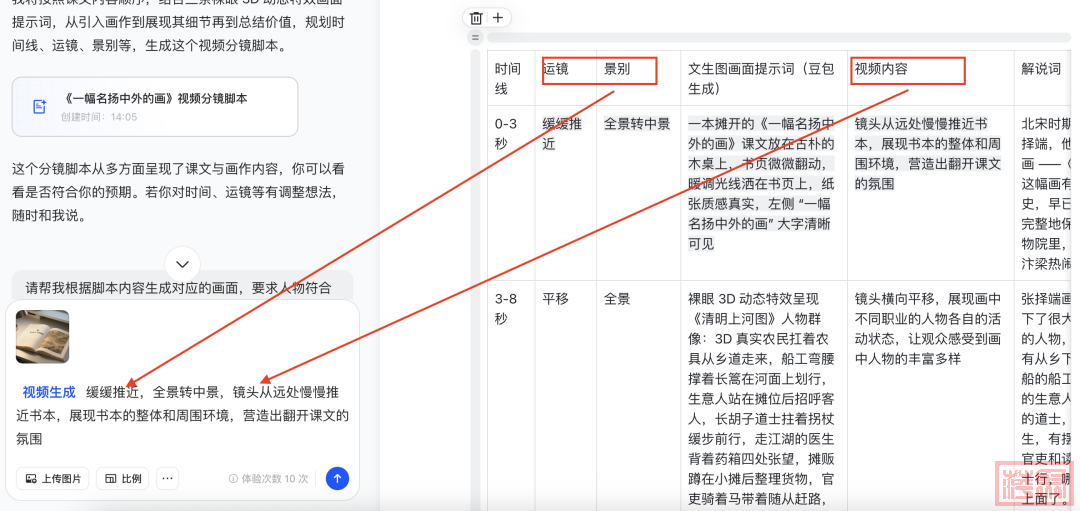Click the blue send arrow button
The image size is (1080, 511).
[x=338, y=478]
